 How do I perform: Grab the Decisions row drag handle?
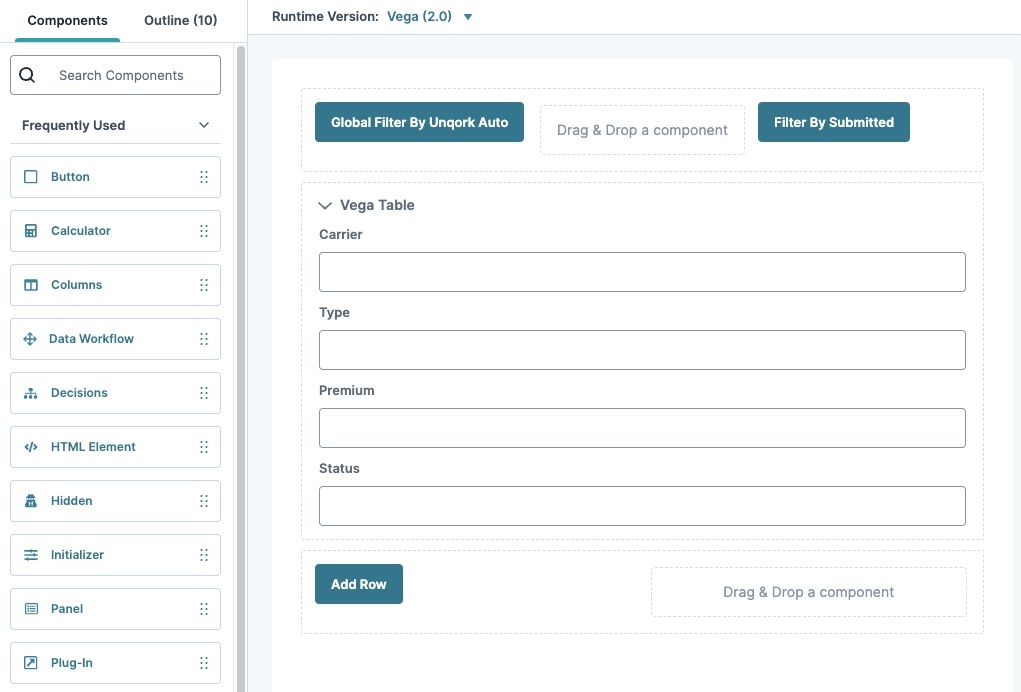click(x=204, y=393)
